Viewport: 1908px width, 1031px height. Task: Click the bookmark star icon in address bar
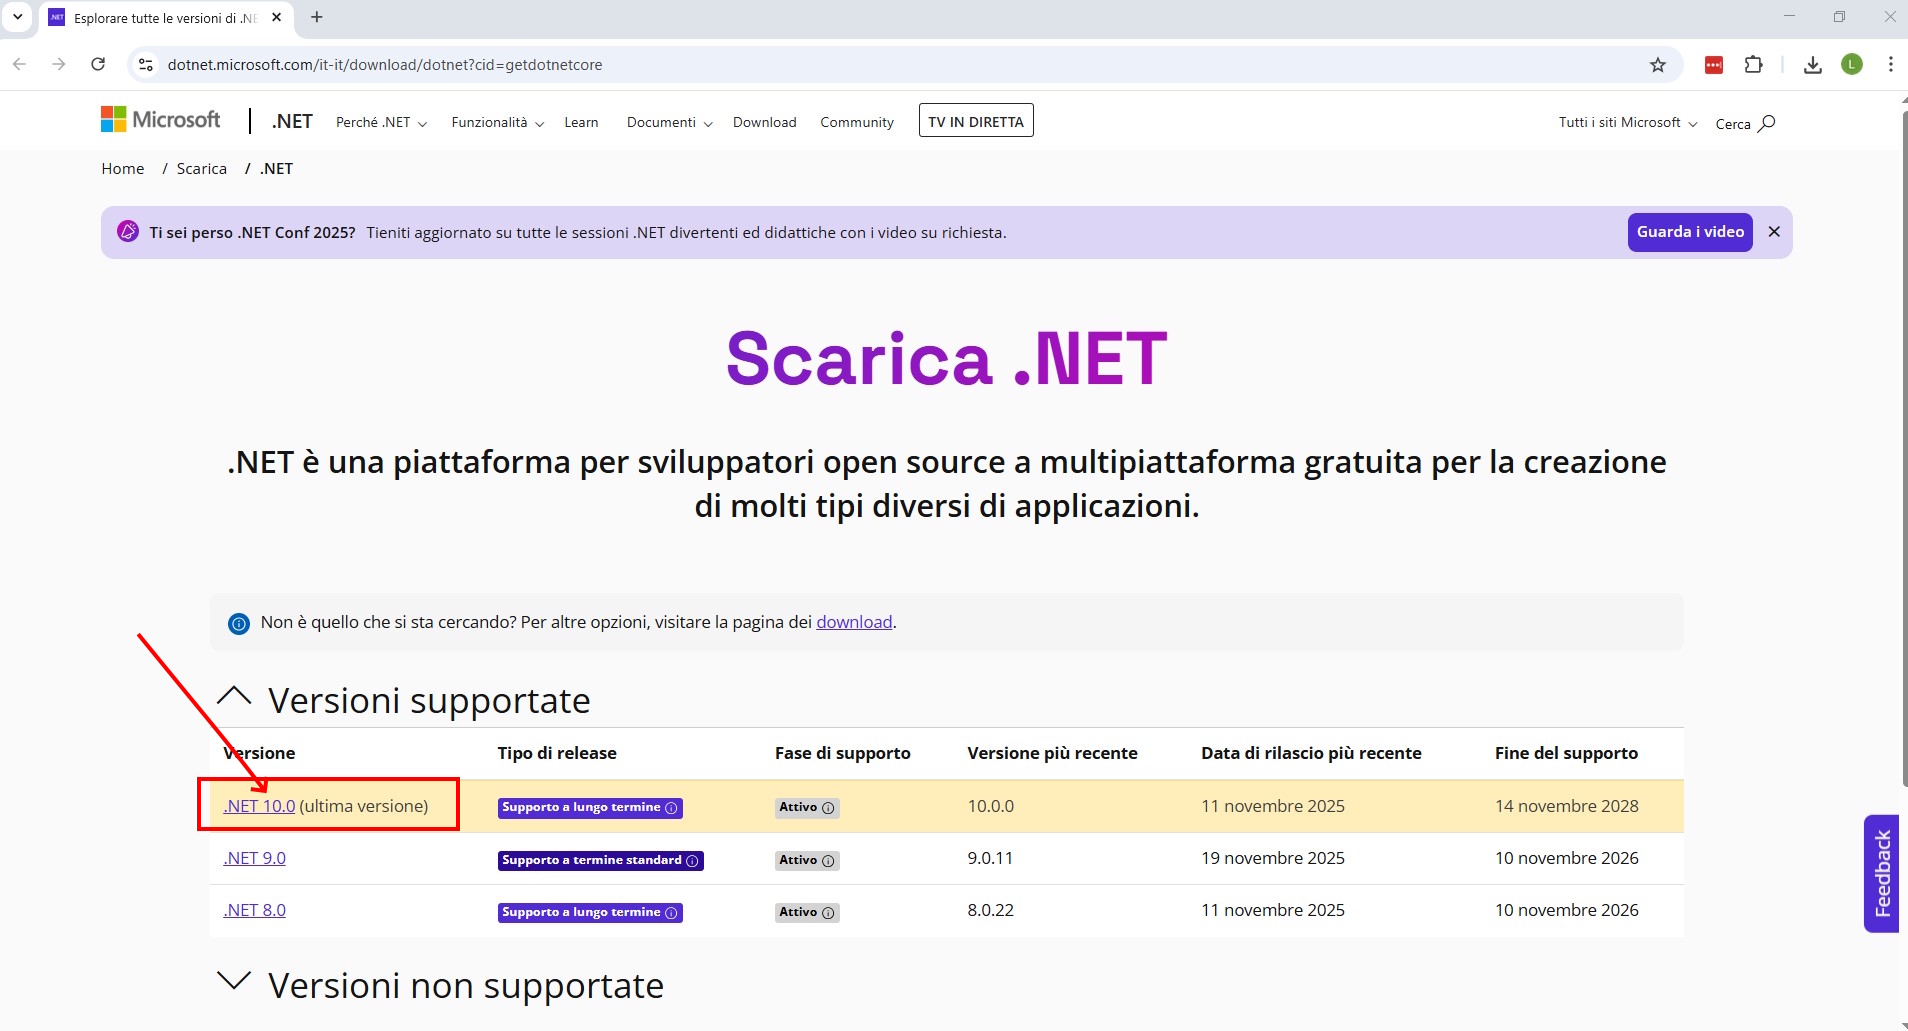1658,65
